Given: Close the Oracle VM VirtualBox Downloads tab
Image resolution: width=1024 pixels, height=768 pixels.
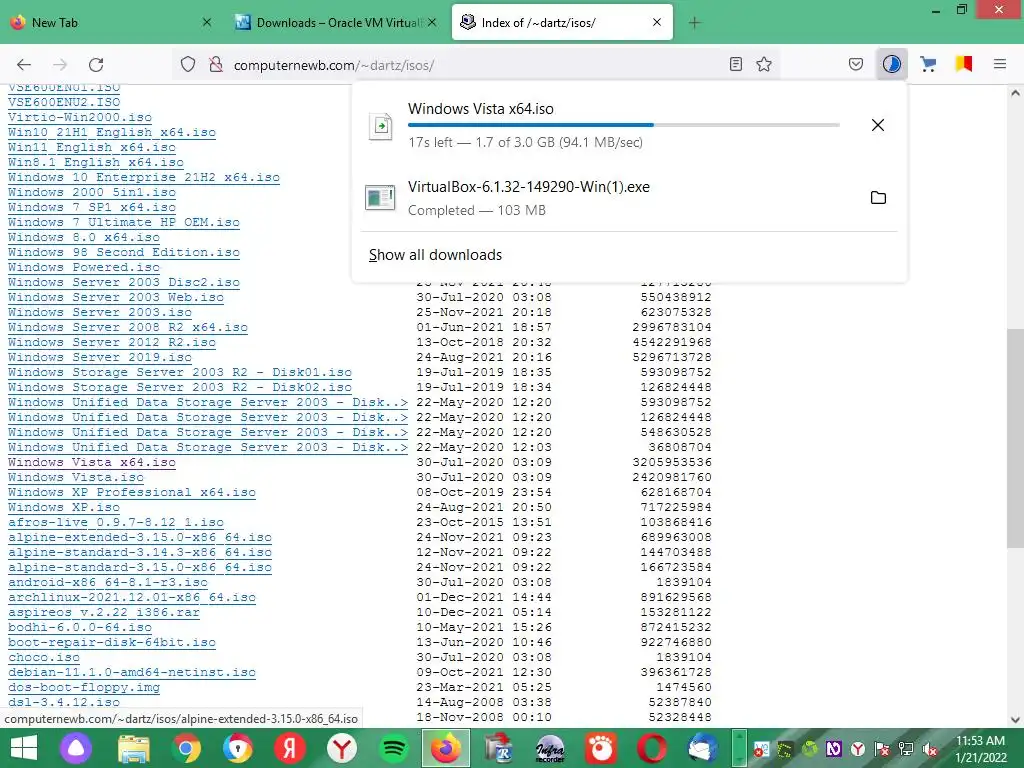Looking at the screenshot, I should pyautogui.click(x=432, y=22).
